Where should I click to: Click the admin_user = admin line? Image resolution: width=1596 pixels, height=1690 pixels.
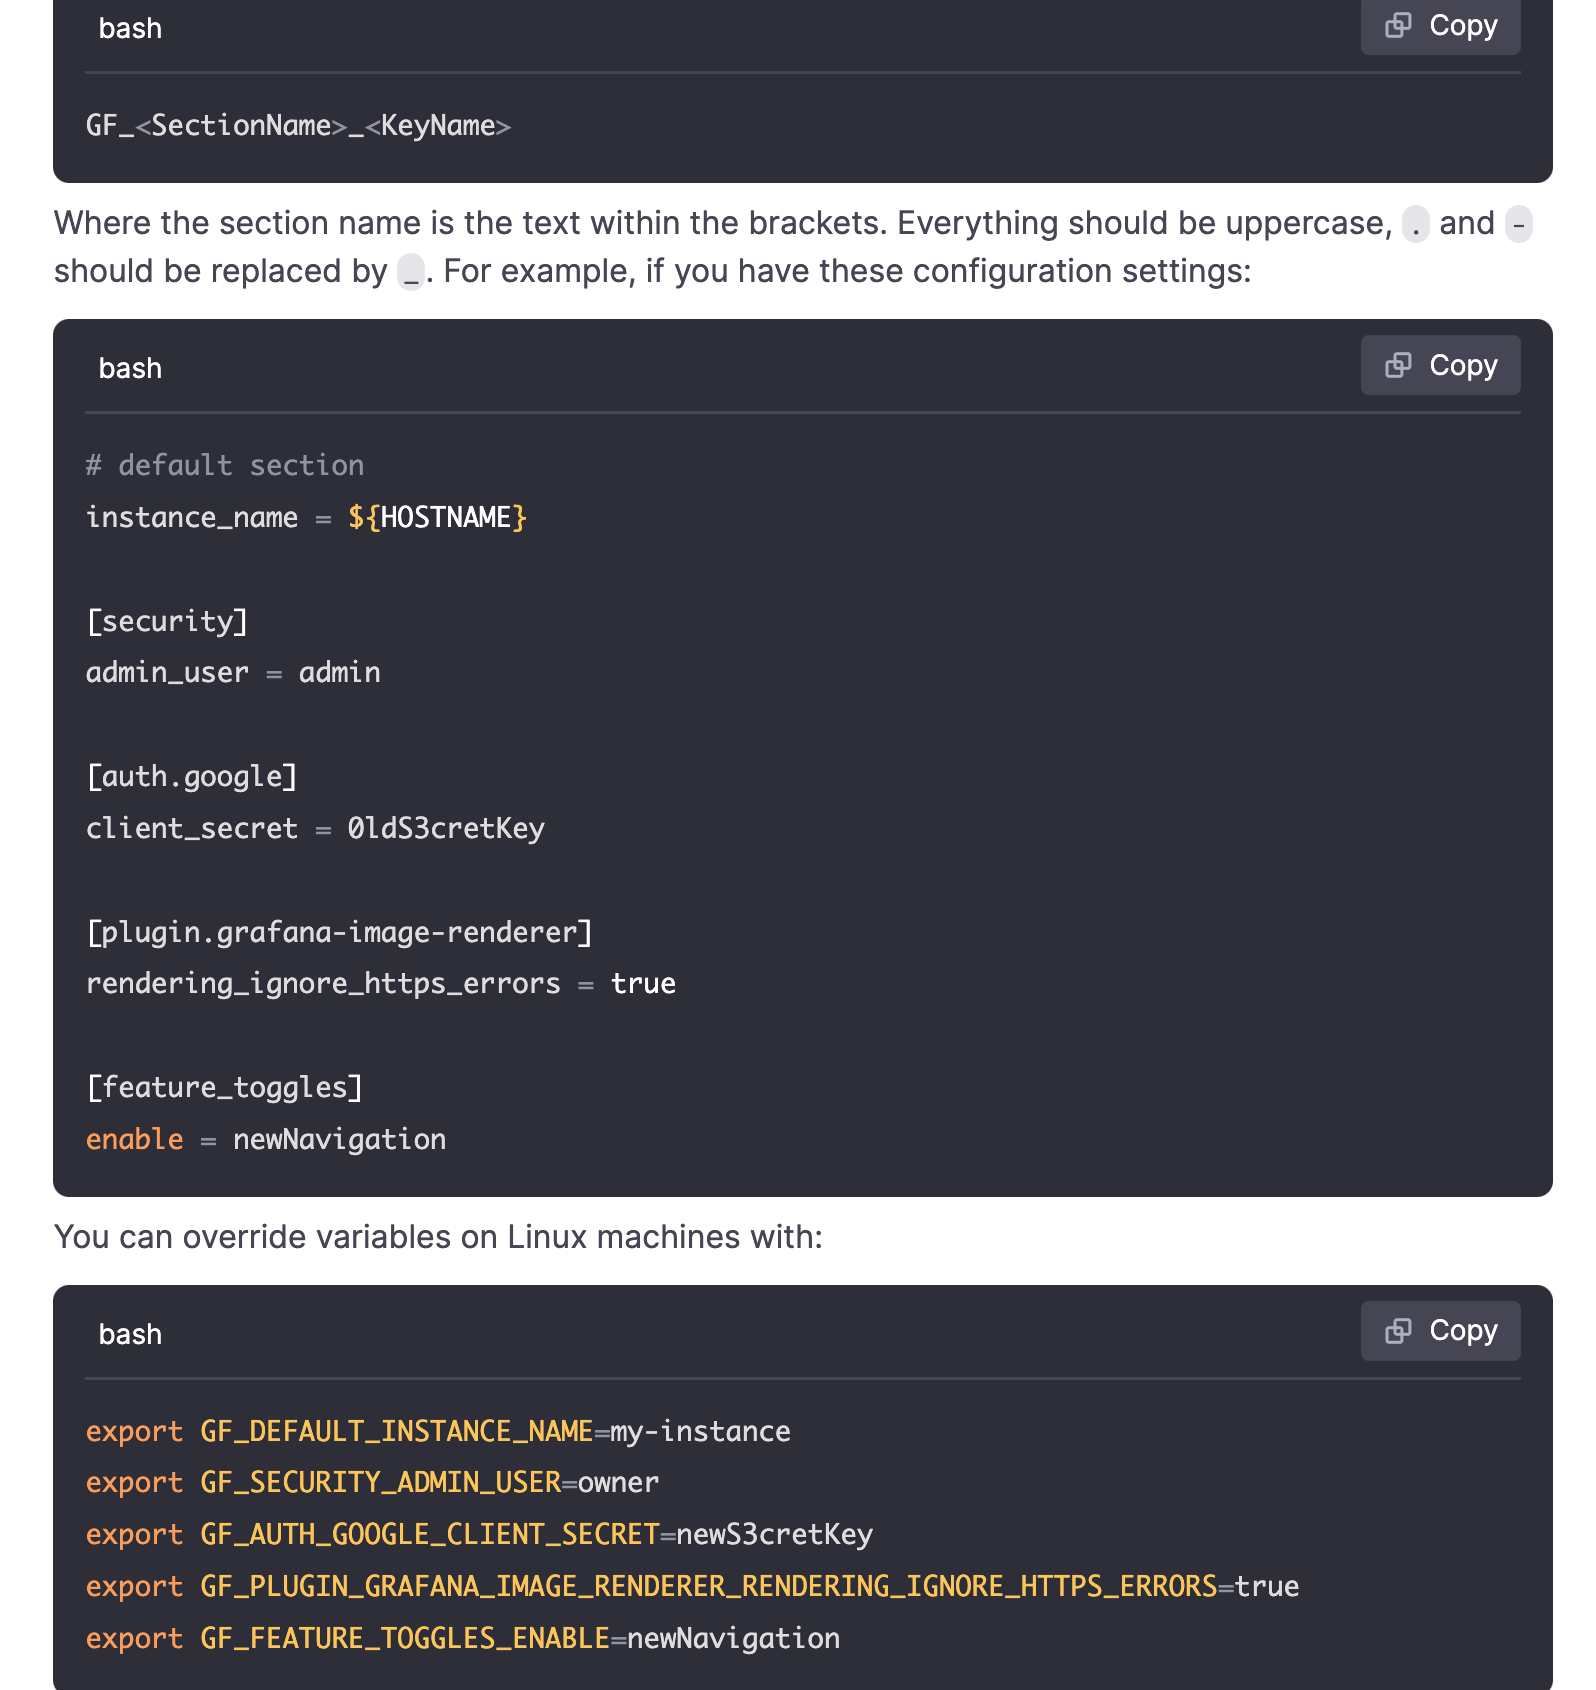click(233, 673)
